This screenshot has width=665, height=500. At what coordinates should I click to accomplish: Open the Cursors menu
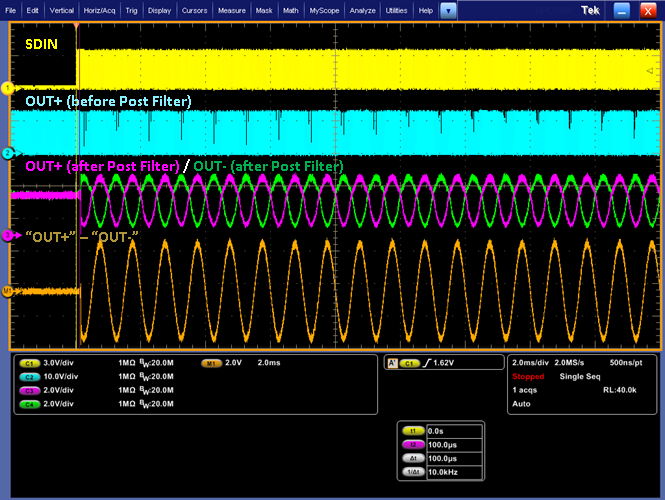194,10
